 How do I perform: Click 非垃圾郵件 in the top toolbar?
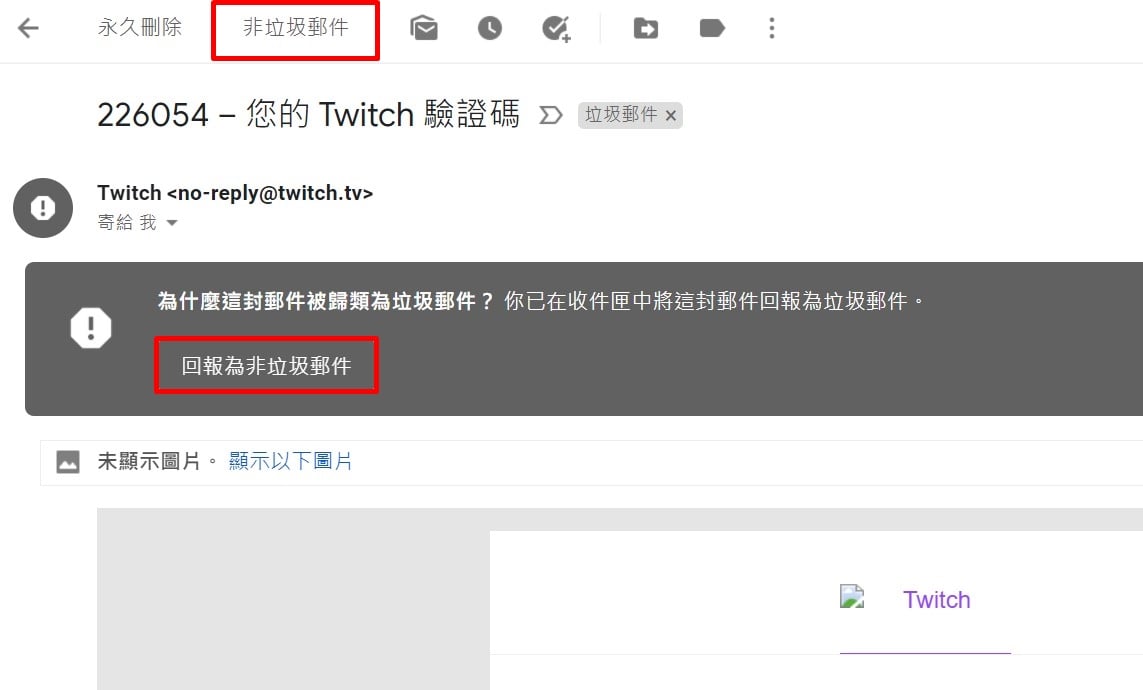pos(295,28)
